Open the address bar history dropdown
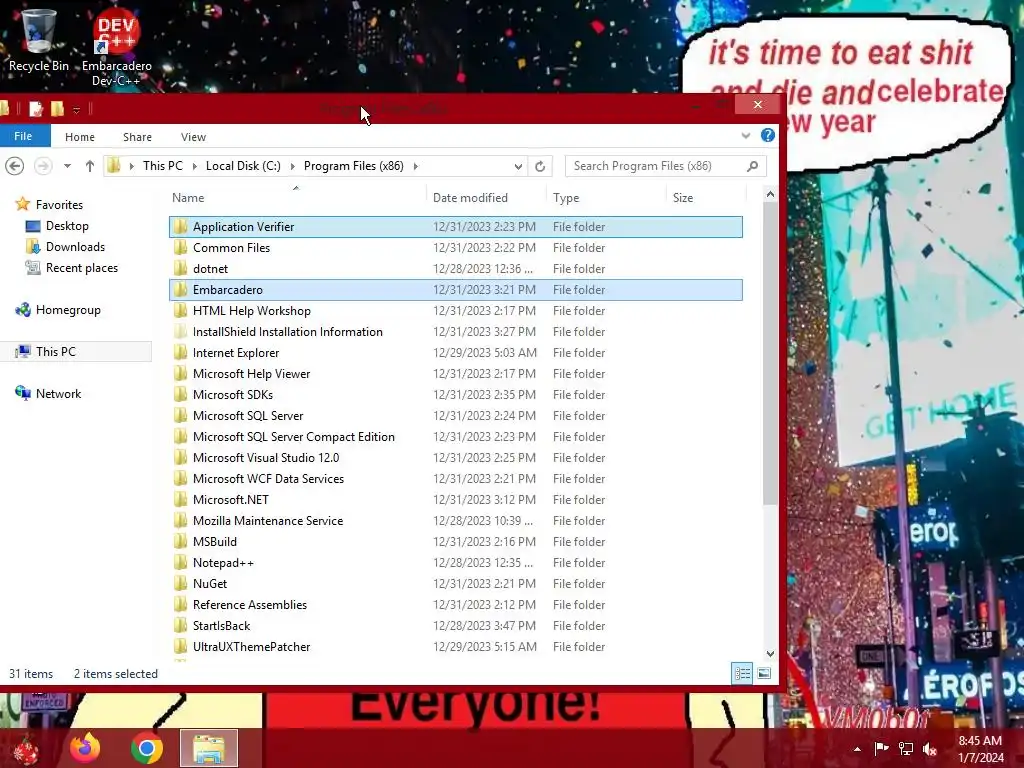The width and height of the screenshot is (1024, 768). point(518,166)
